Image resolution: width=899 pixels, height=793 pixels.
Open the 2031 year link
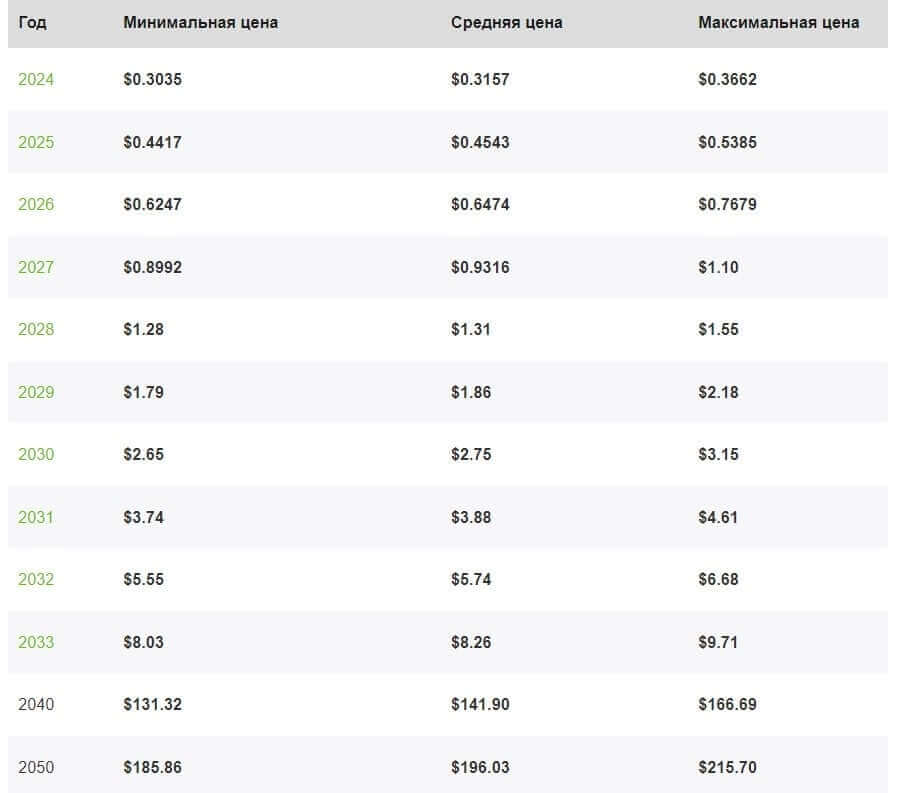pyautogui.click(x=36, y=517)
